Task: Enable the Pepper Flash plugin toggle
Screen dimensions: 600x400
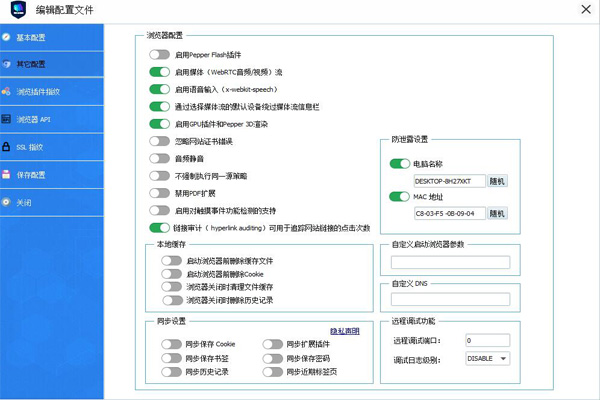Action: pos(160,55)
